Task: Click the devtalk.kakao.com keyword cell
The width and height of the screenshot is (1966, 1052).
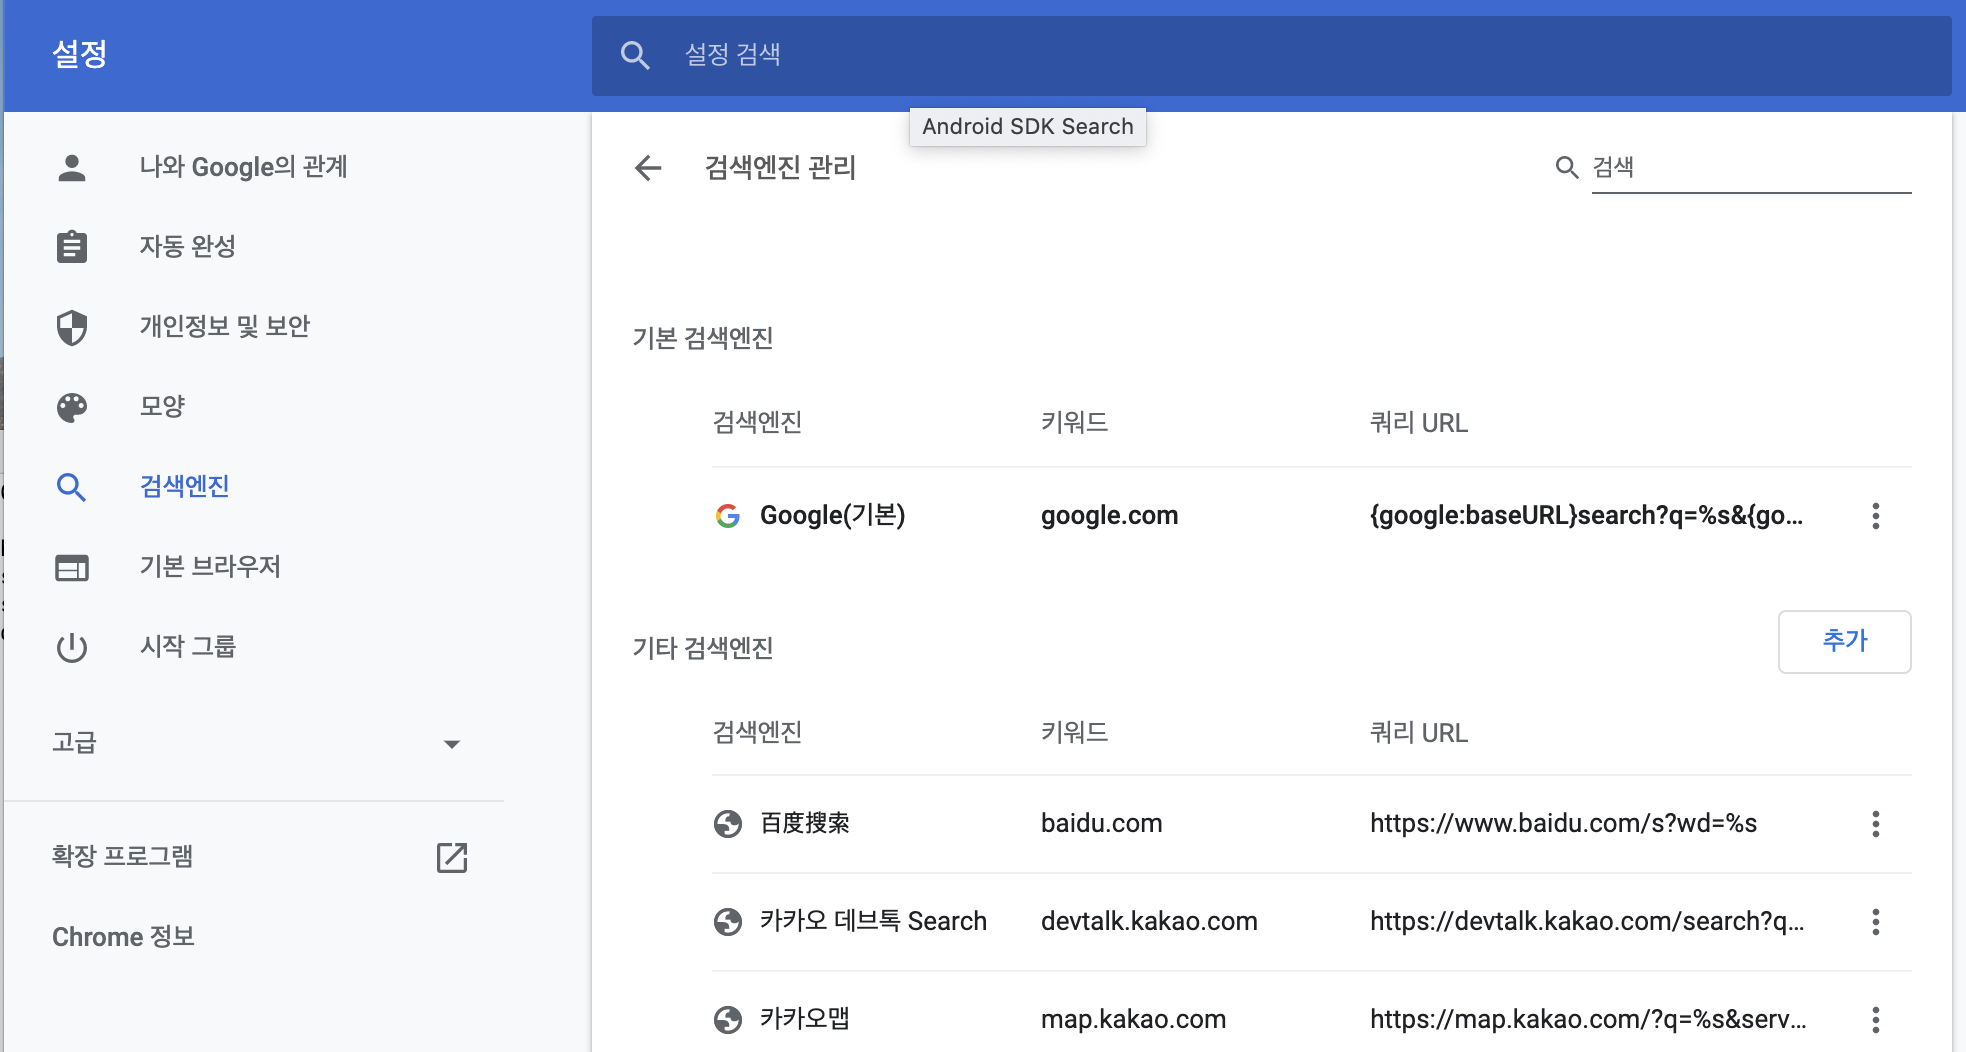Action: (x=1149, y=922)
